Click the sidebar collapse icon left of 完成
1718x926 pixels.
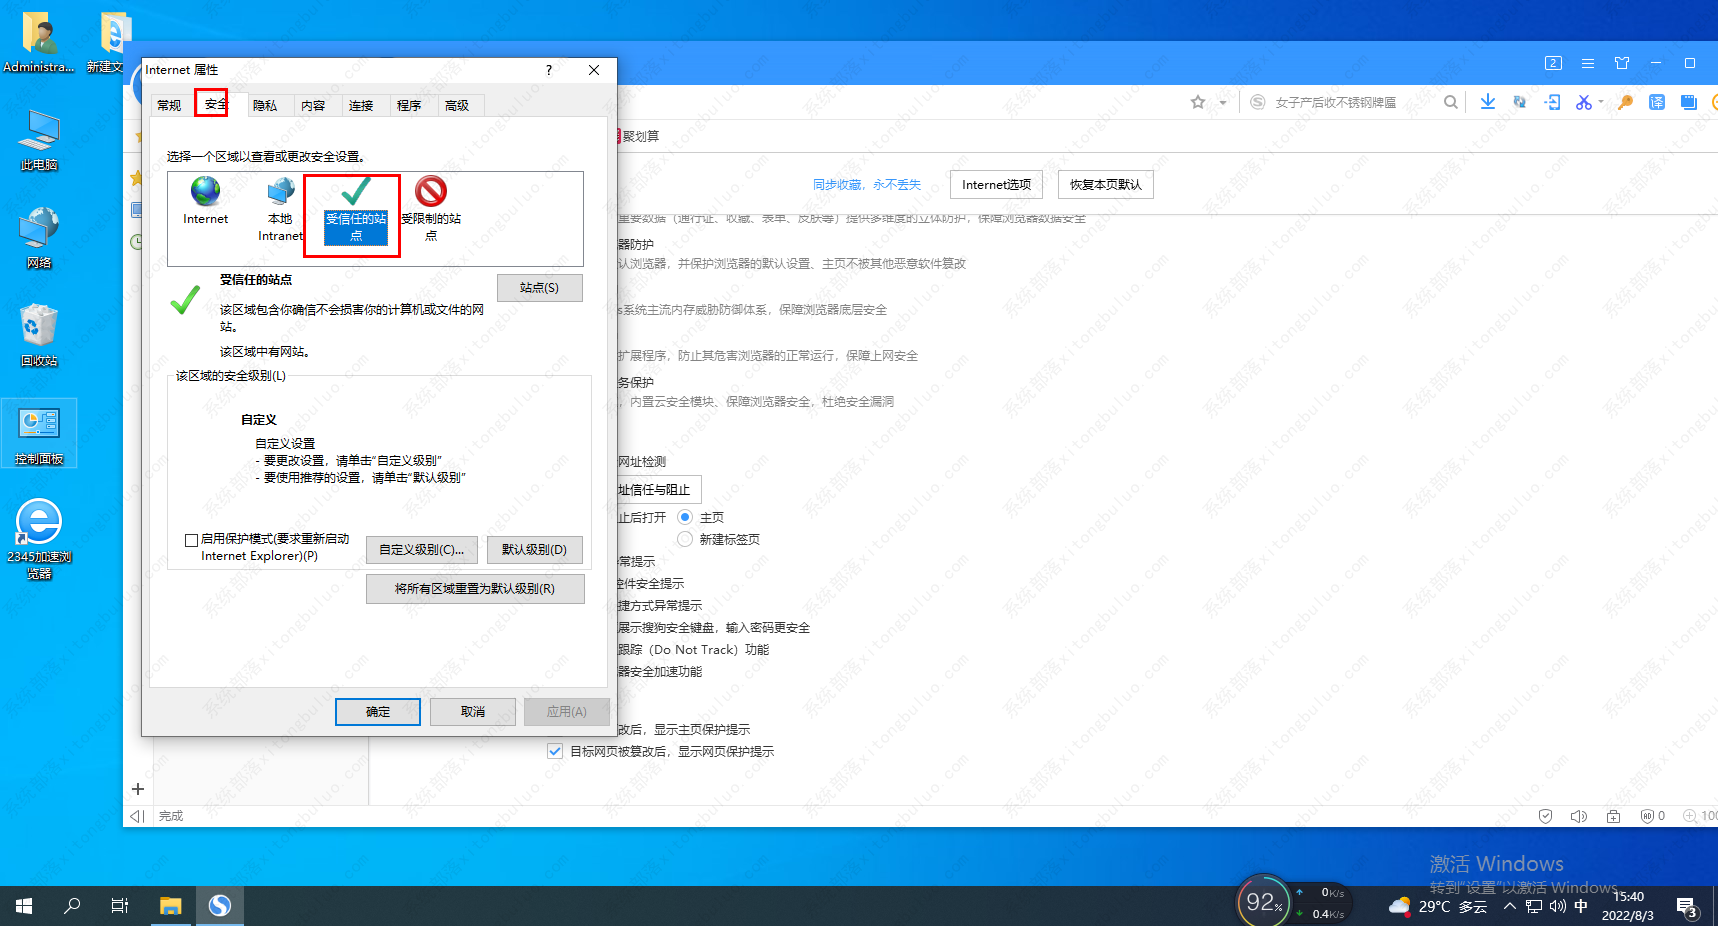[138, 816]
